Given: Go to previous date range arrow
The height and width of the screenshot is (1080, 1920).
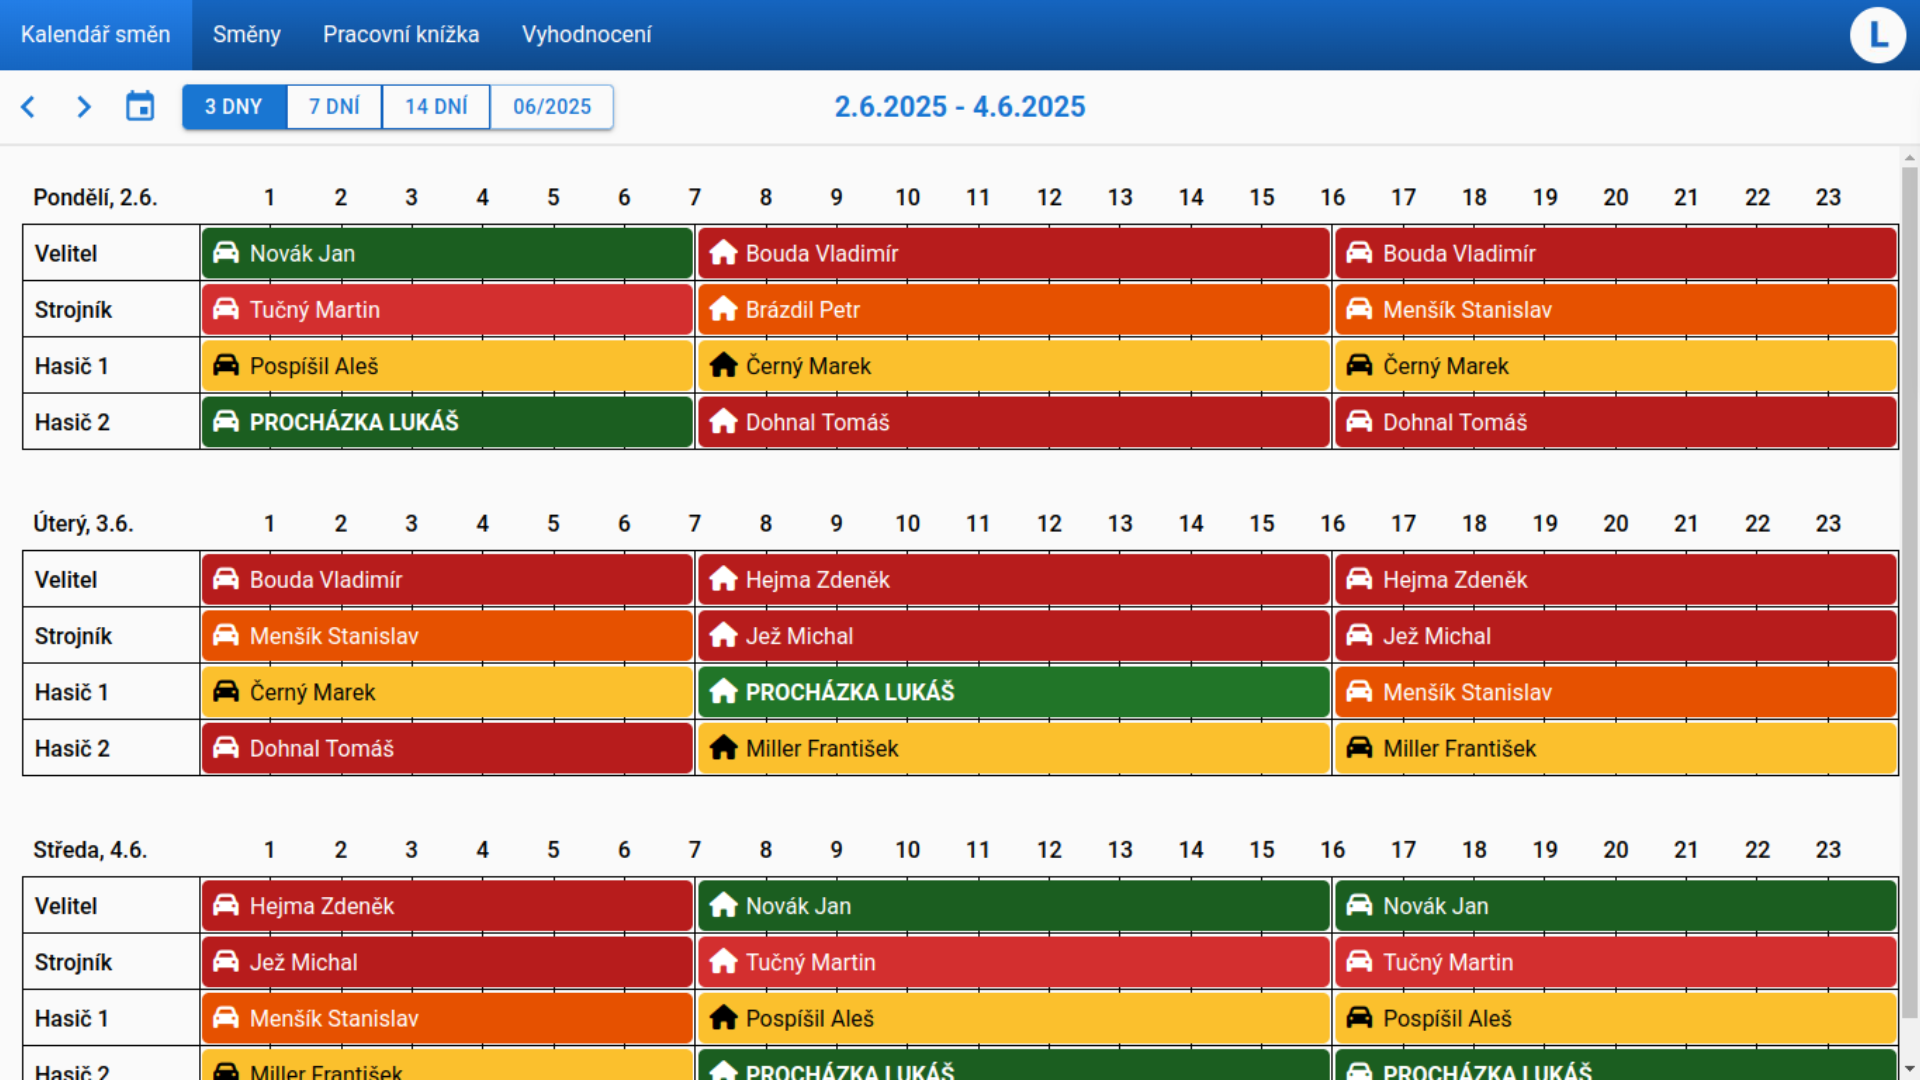Looking at the screenshot, I should pos(28,107).
